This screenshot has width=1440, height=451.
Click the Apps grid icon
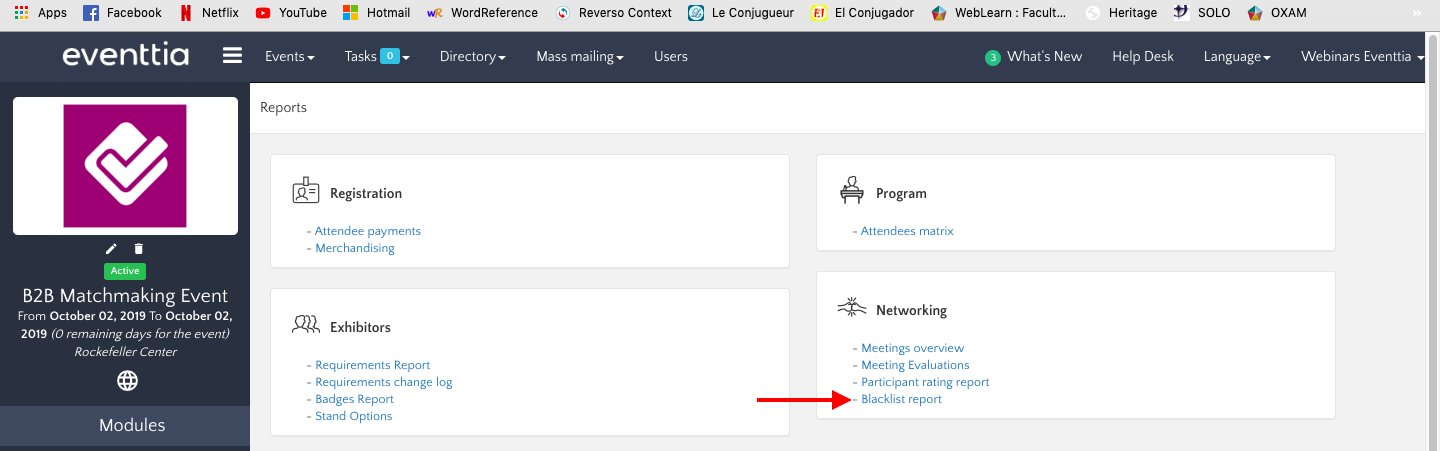coord(21,13)
